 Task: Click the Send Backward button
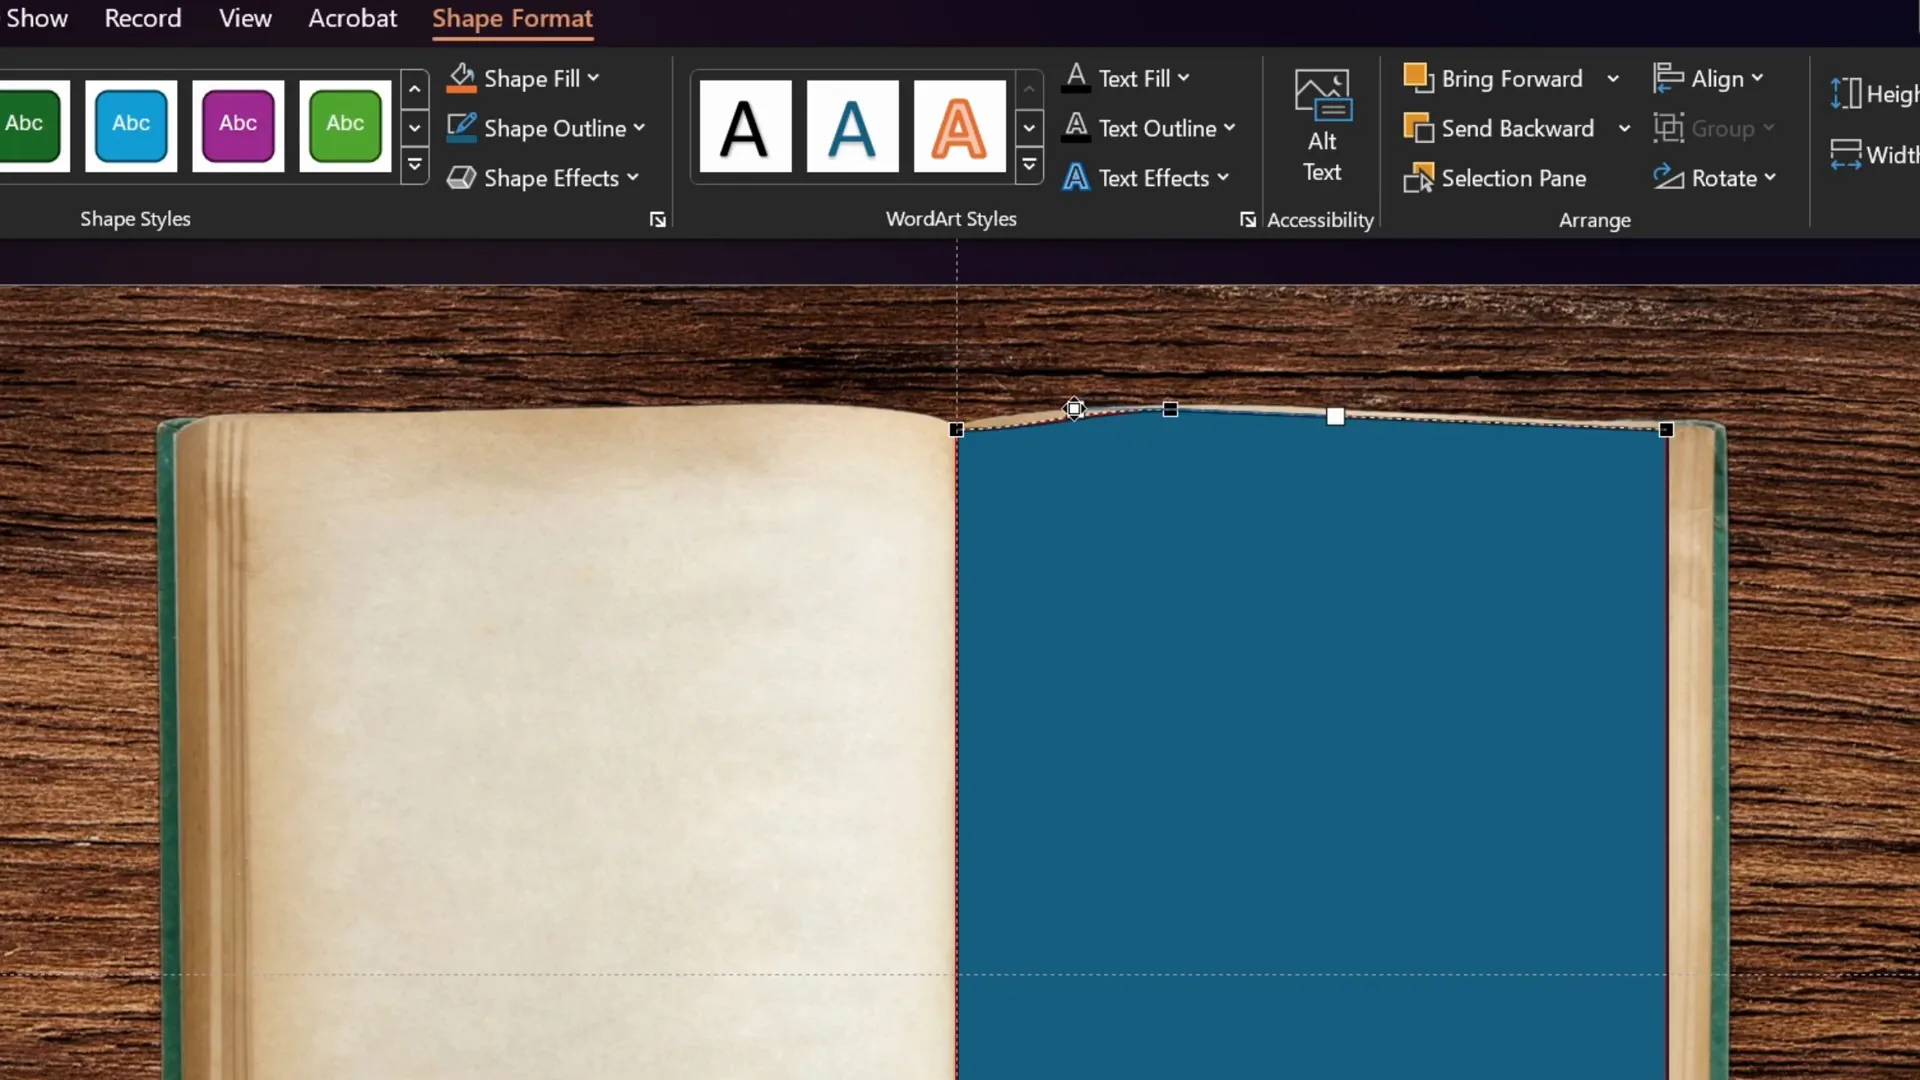tap(1500, 128)
